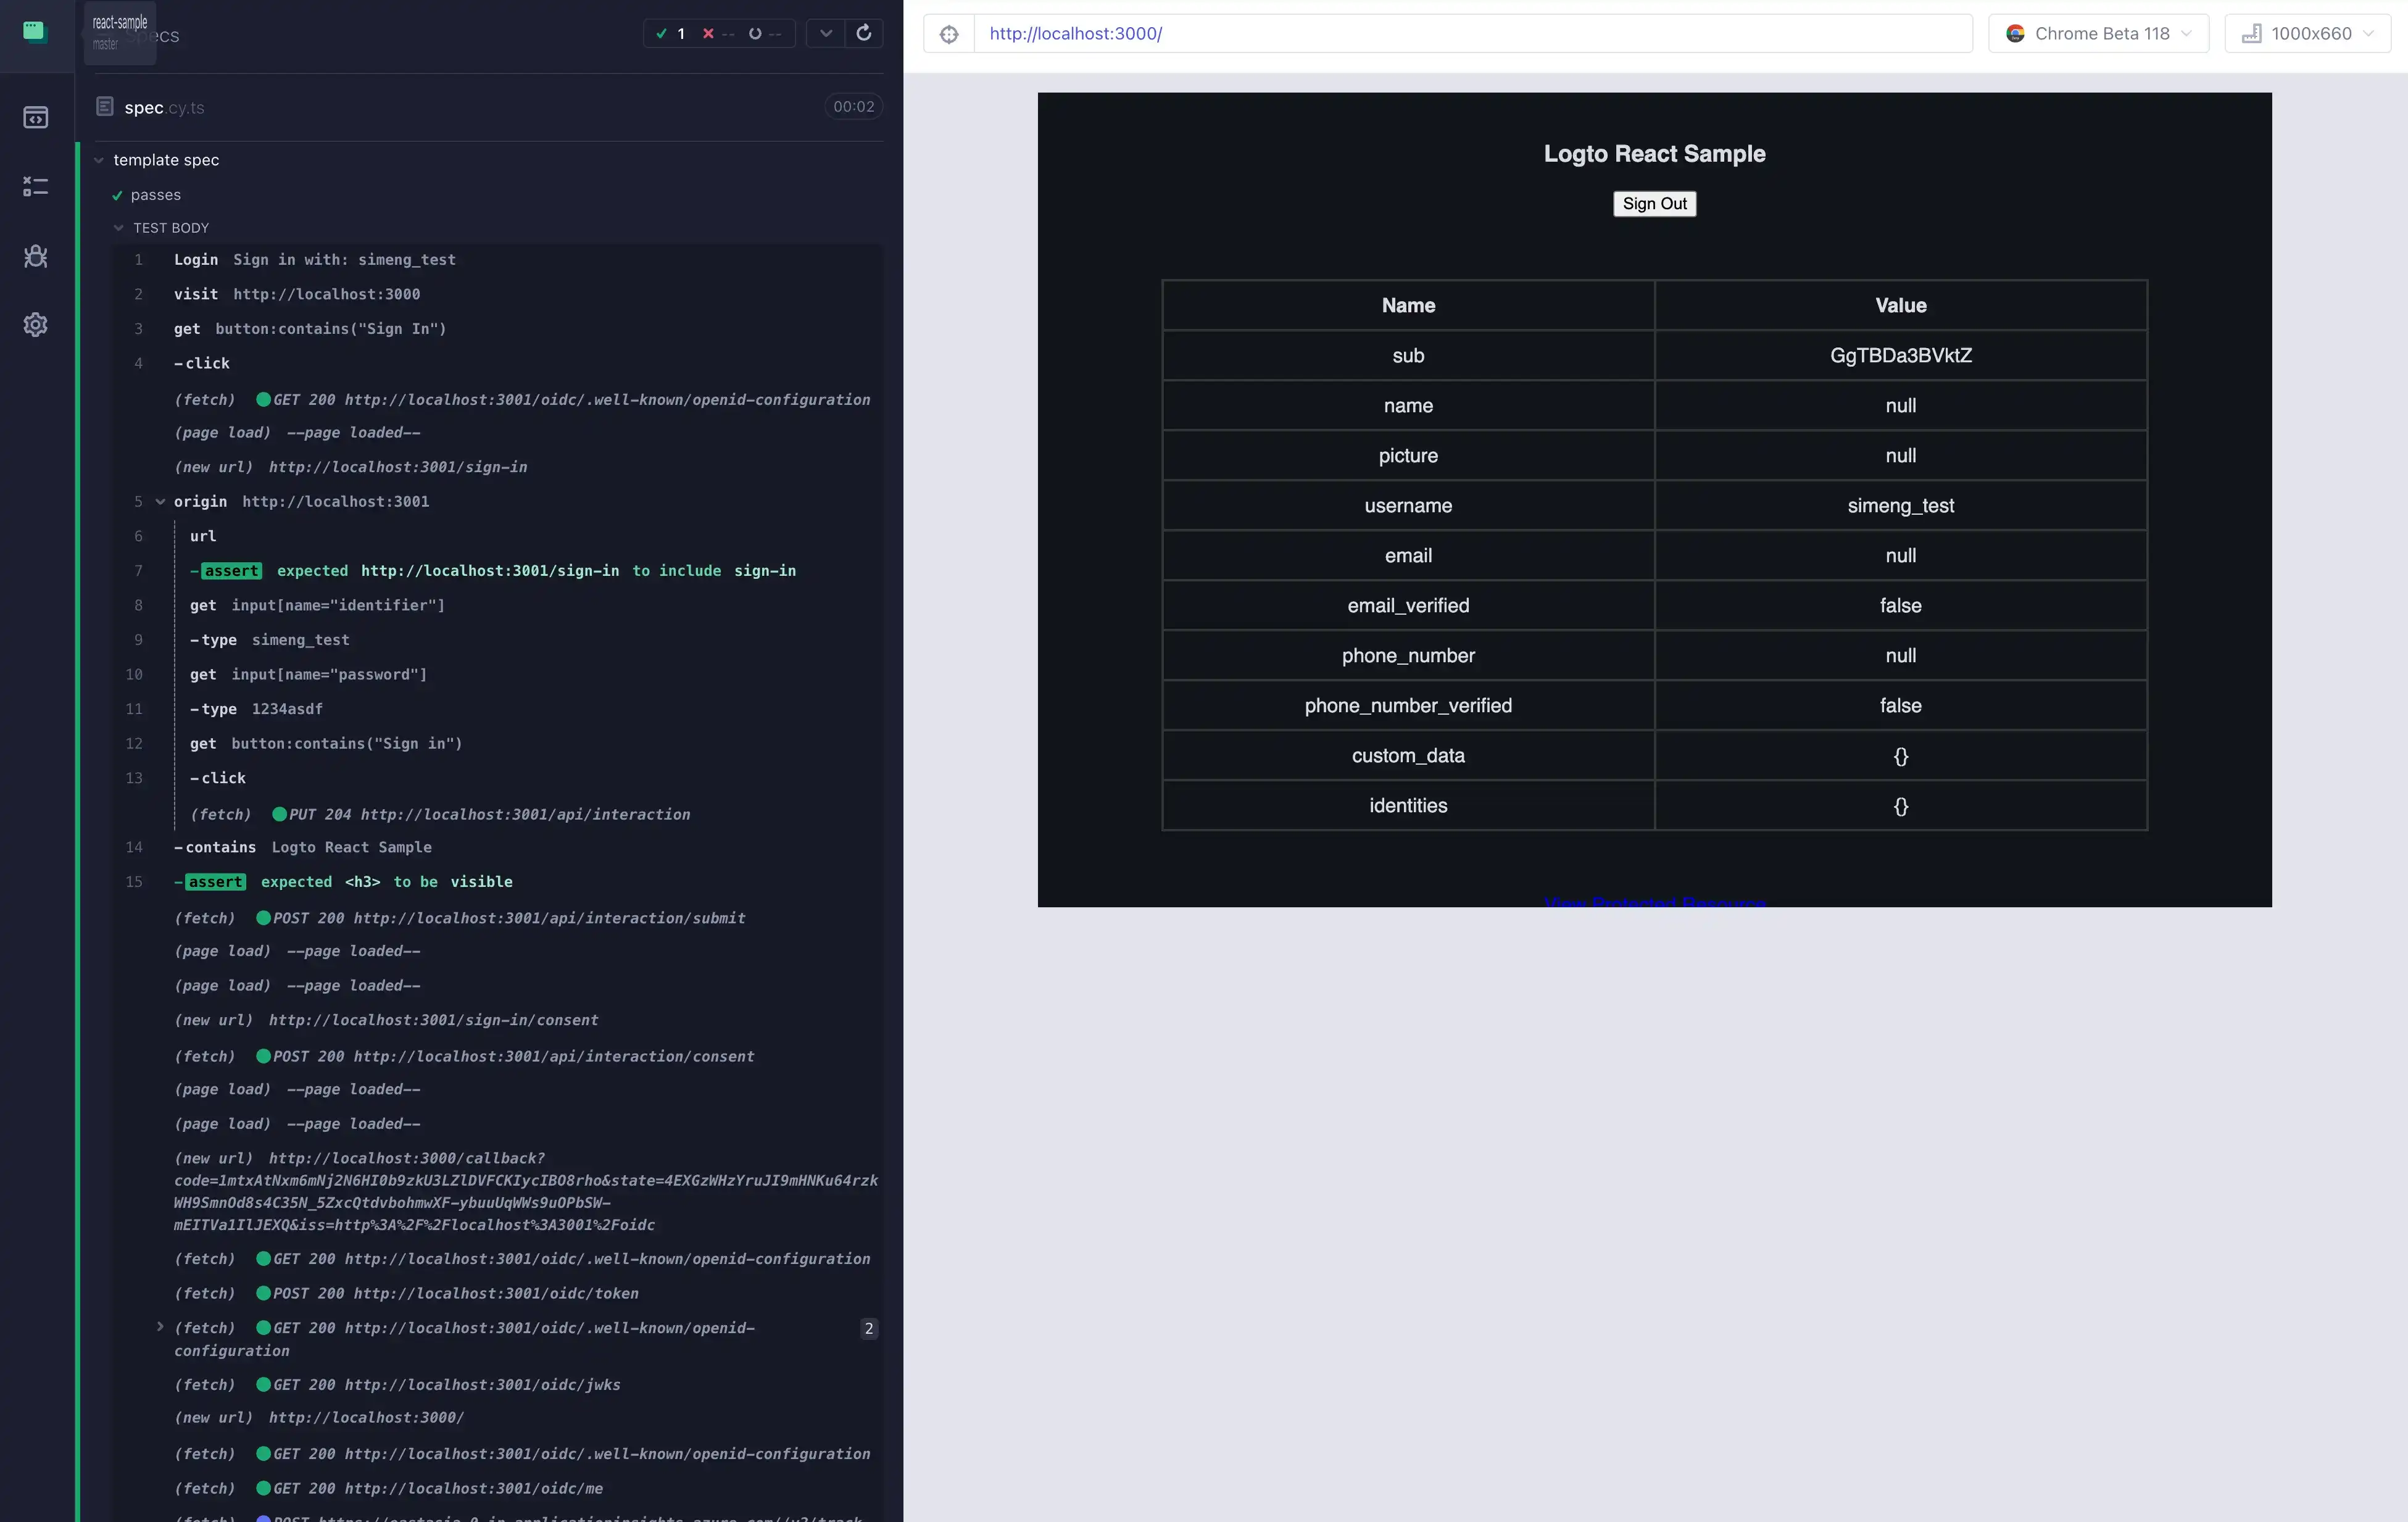The height and width of the screenshot is (1522, 2408).
Task: Collapse the TEST BODY section
Action: (x=119, y=228)
